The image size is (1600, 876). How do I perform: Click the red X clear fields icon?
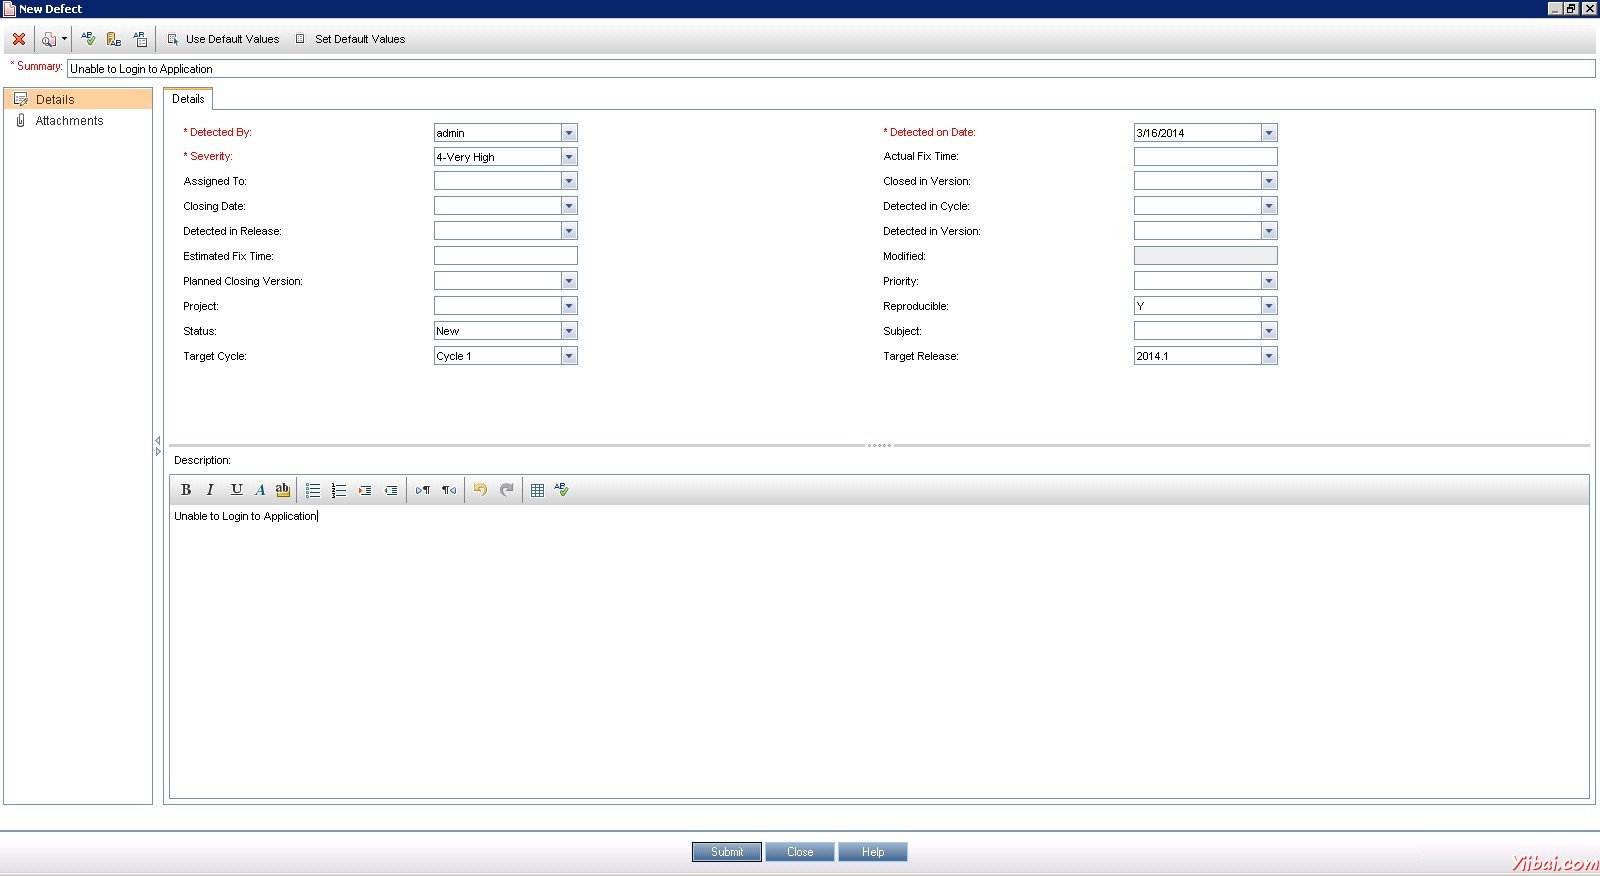click(x=19, y=39)
